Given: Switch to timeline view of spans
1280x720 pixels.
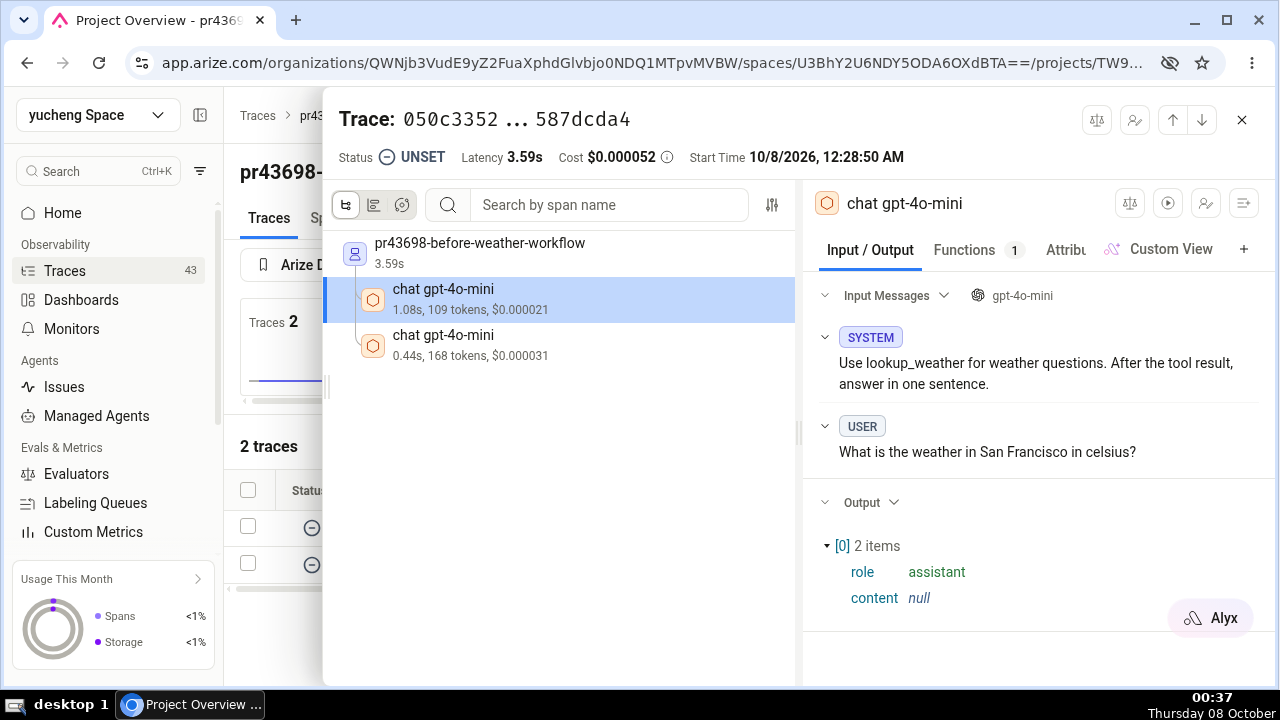Looking at the screenshot, I should [x=374, y=205].
